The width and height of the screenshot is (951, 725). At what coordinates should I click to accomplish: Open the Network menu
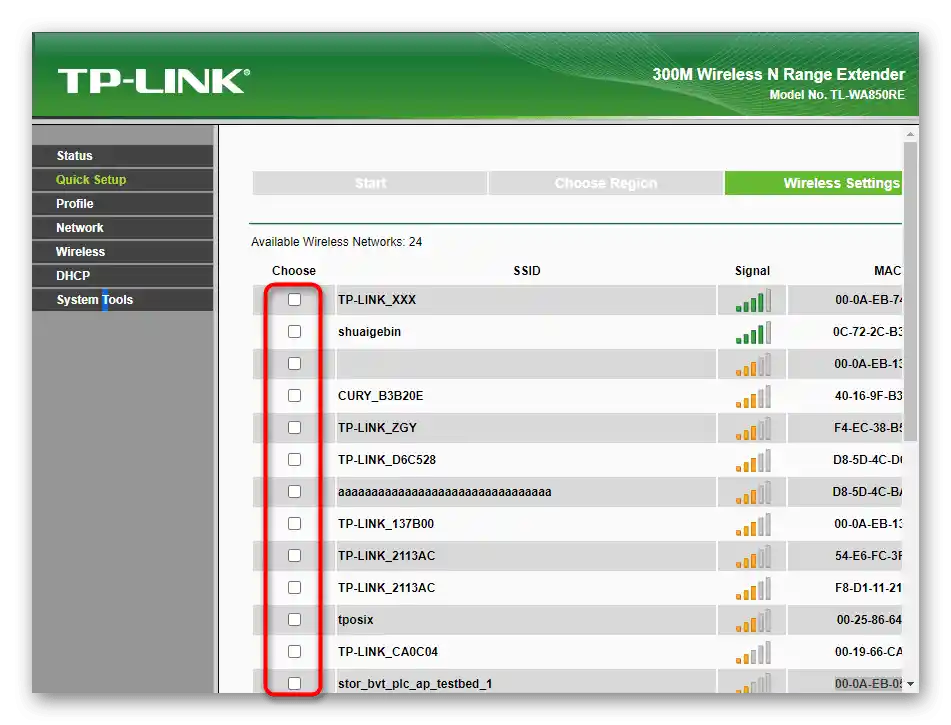tap(123, 228)
